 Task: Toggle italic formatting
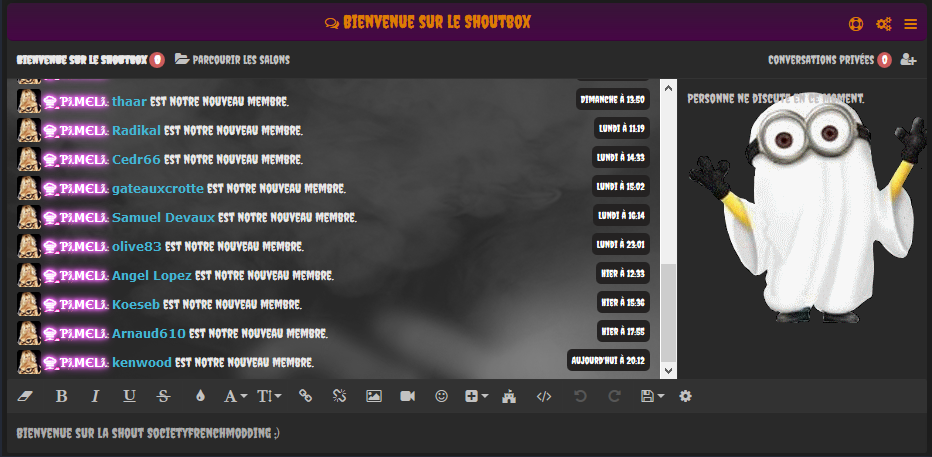click(95, 396)
